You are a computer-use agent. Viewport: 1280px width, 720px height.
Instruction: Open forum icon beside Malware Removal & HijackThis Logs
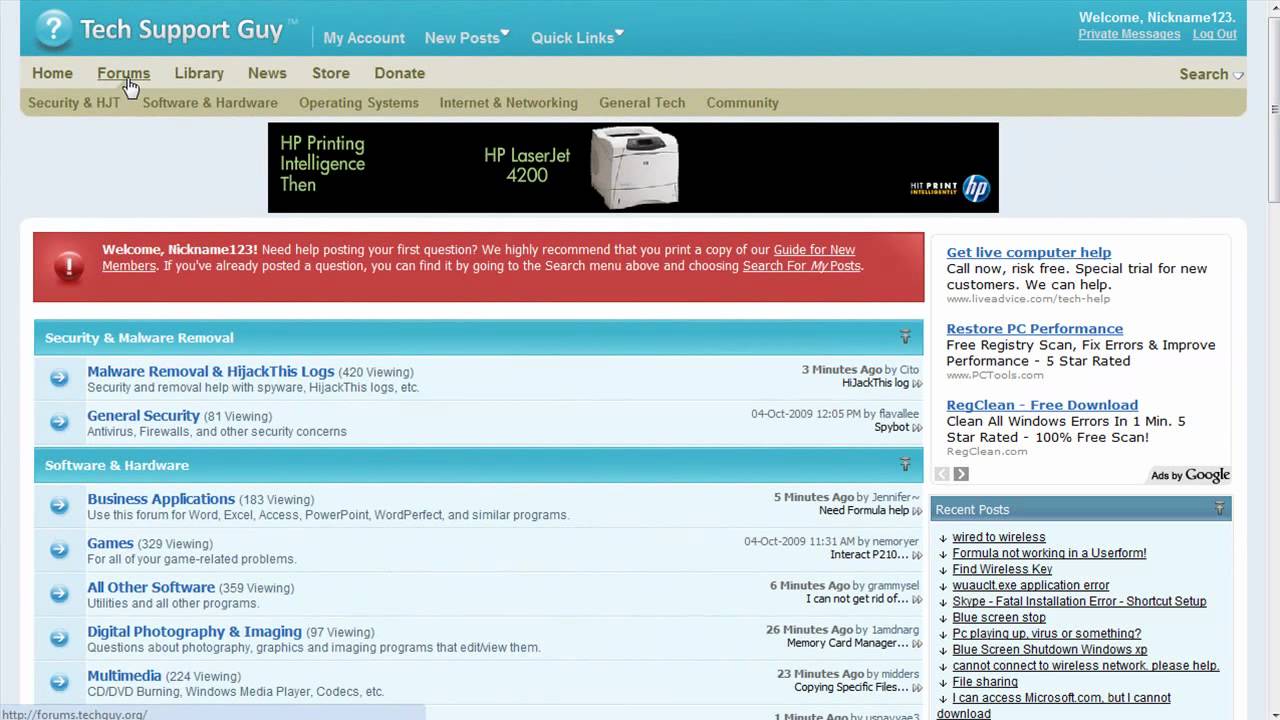pyautogui.click(x=59, y=378)
